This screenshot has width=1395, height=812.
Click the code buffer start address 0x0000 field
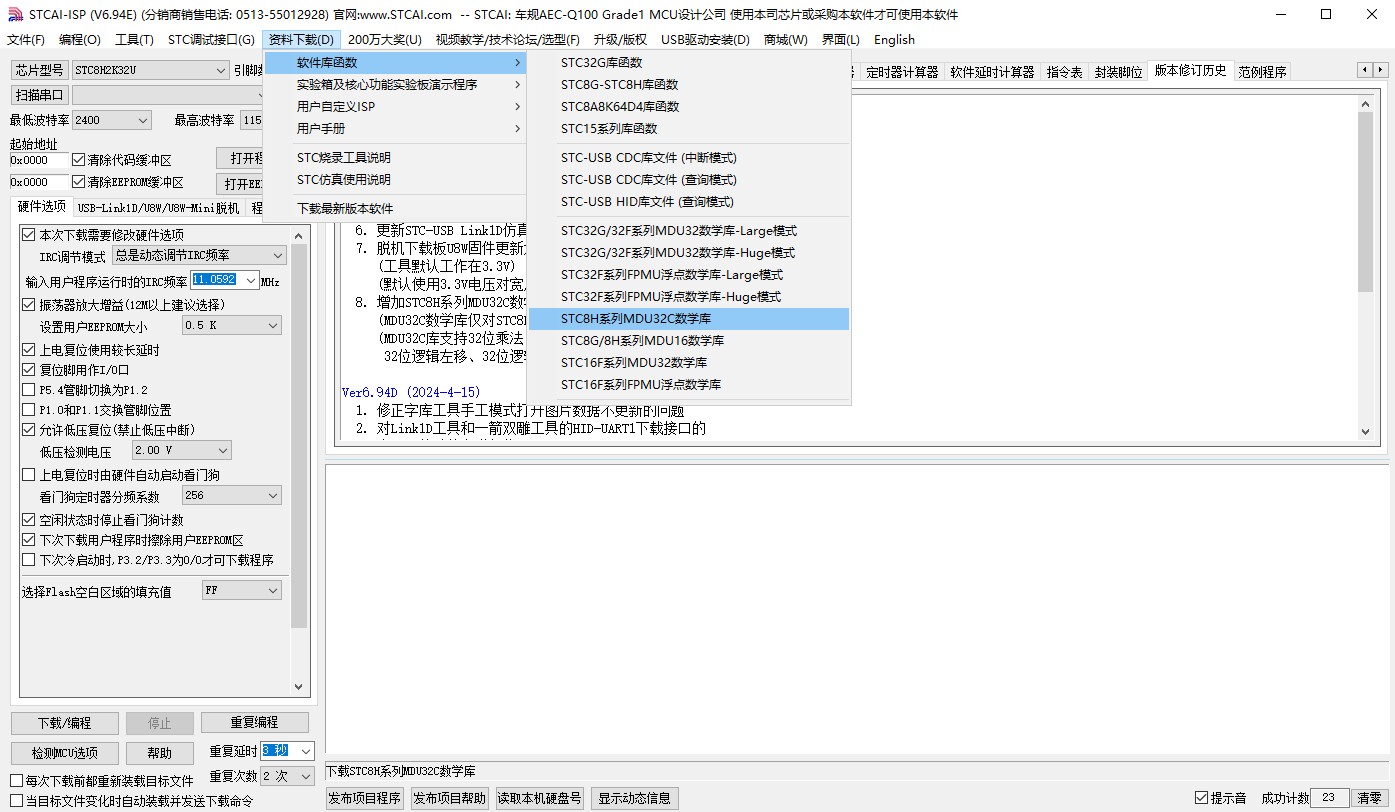click(x=39, y=160)
